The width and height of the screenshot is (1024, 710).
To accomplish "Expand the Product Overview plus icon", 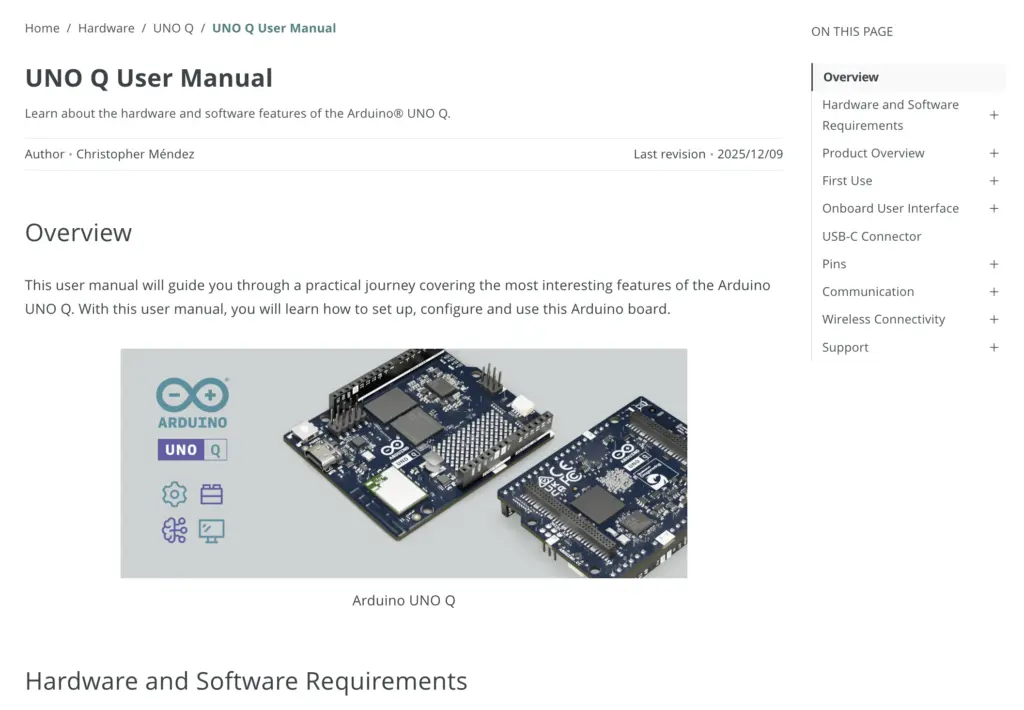I will [993, 153].
